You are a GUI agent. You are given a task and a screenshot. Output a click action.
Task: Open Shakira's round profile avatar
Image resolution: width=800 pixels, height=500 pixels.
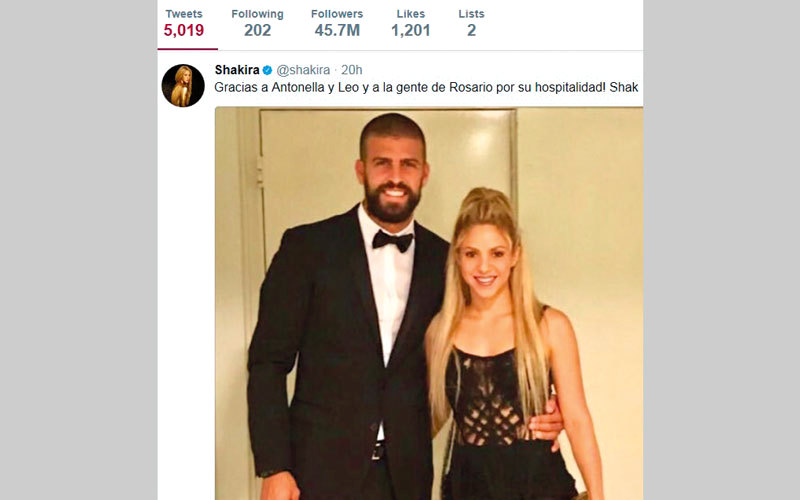click(x=183, y=86)
